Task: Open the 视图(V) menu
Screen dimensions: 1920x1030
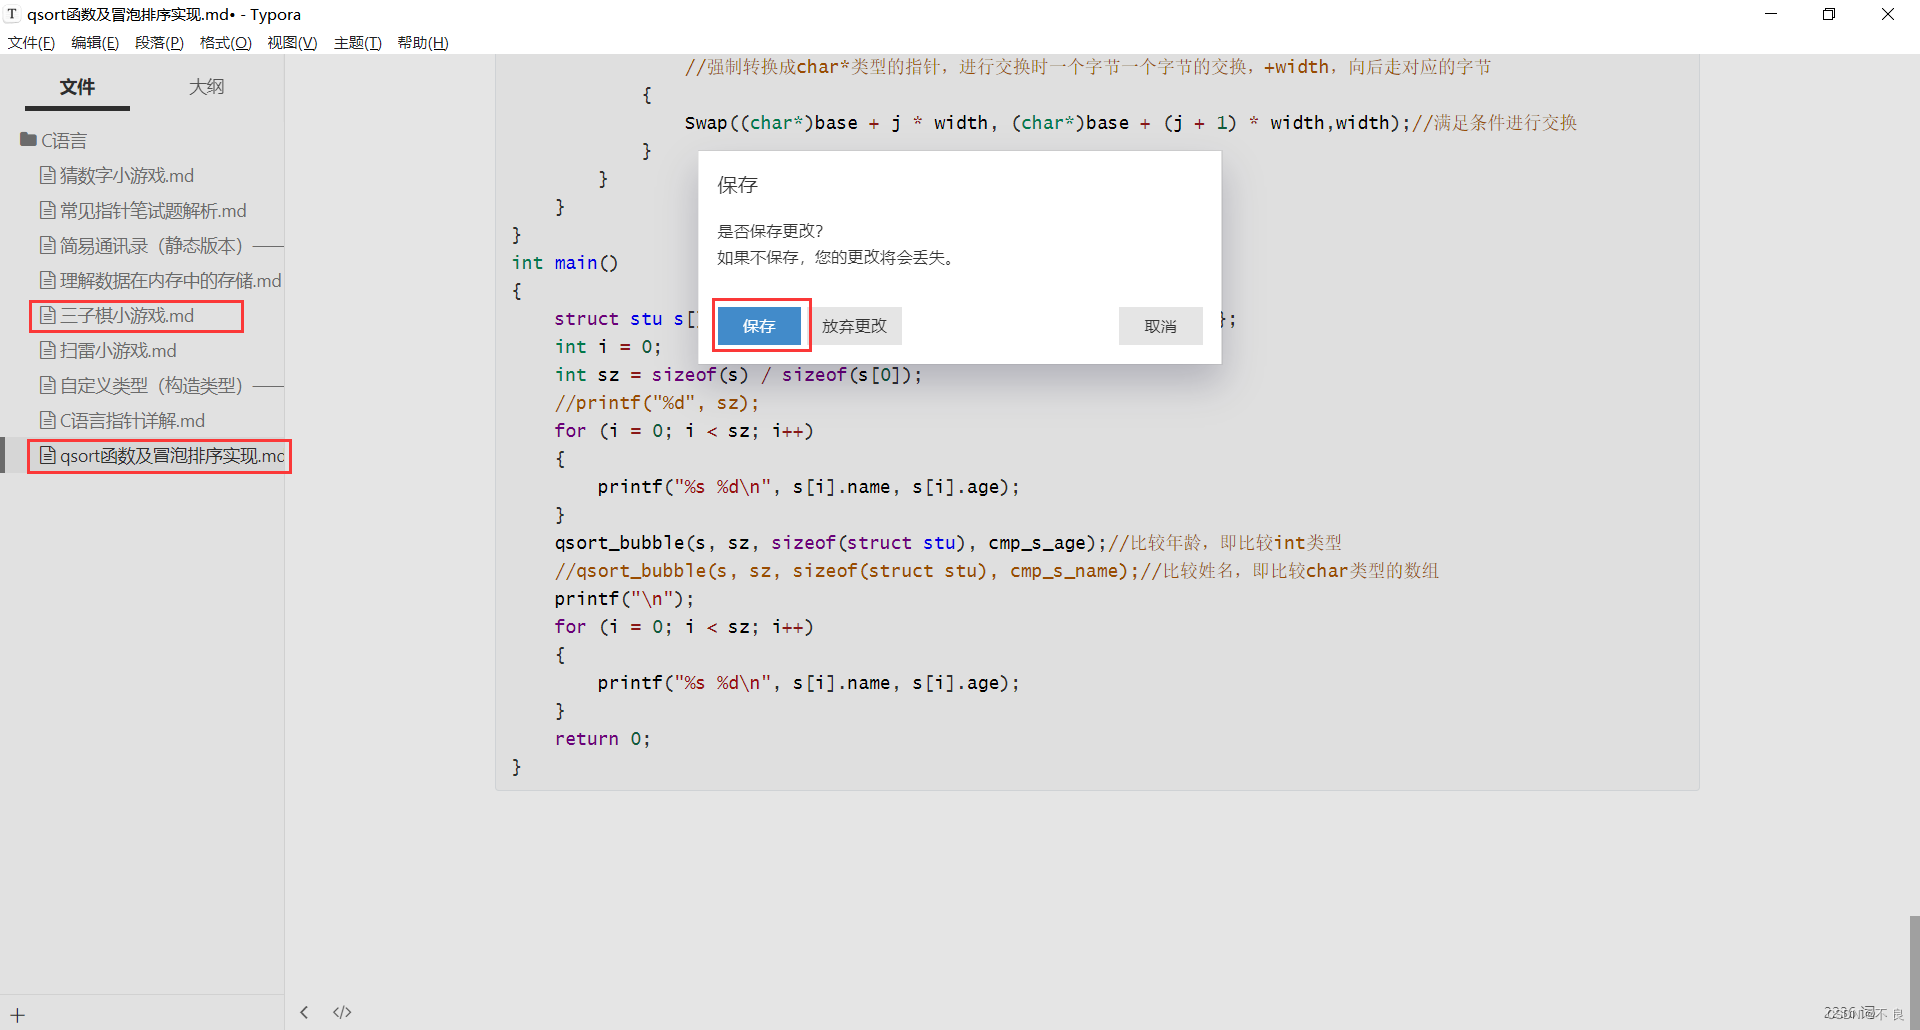Action: 292,43
